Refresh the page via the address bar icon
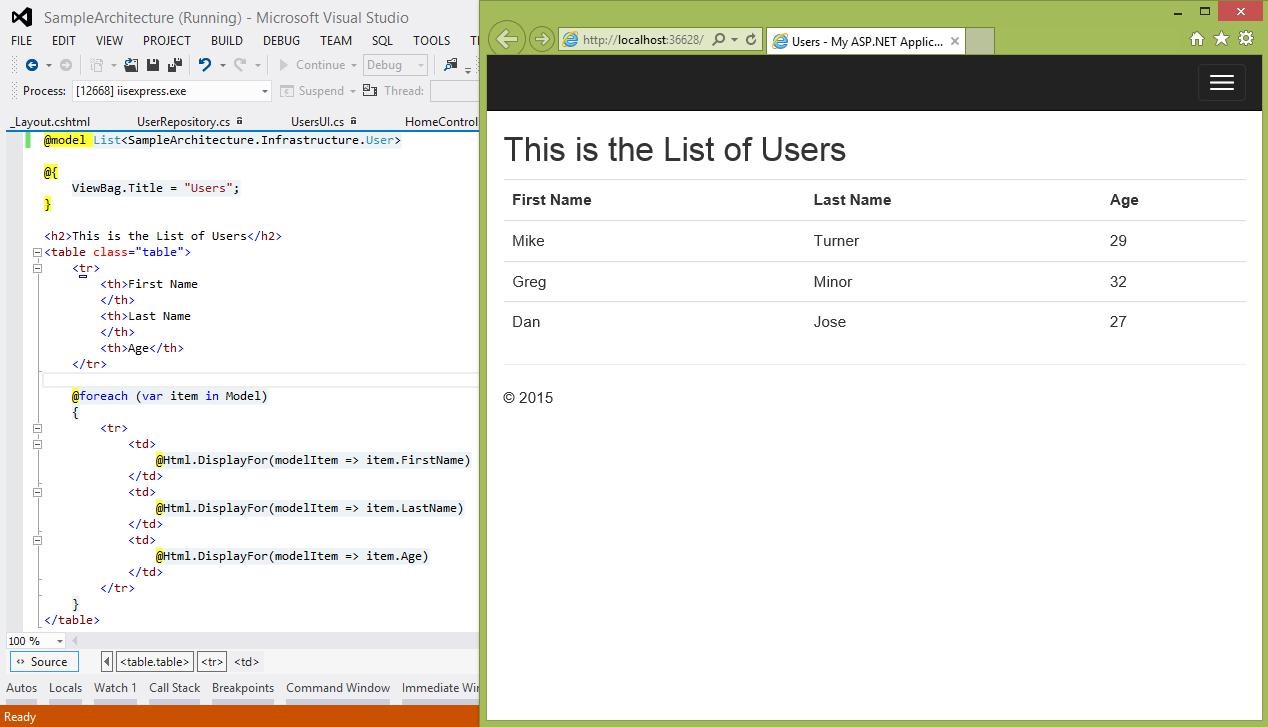Image resolution: width=1268 pixels, height=727 pixels. click(x=750, y=39)
